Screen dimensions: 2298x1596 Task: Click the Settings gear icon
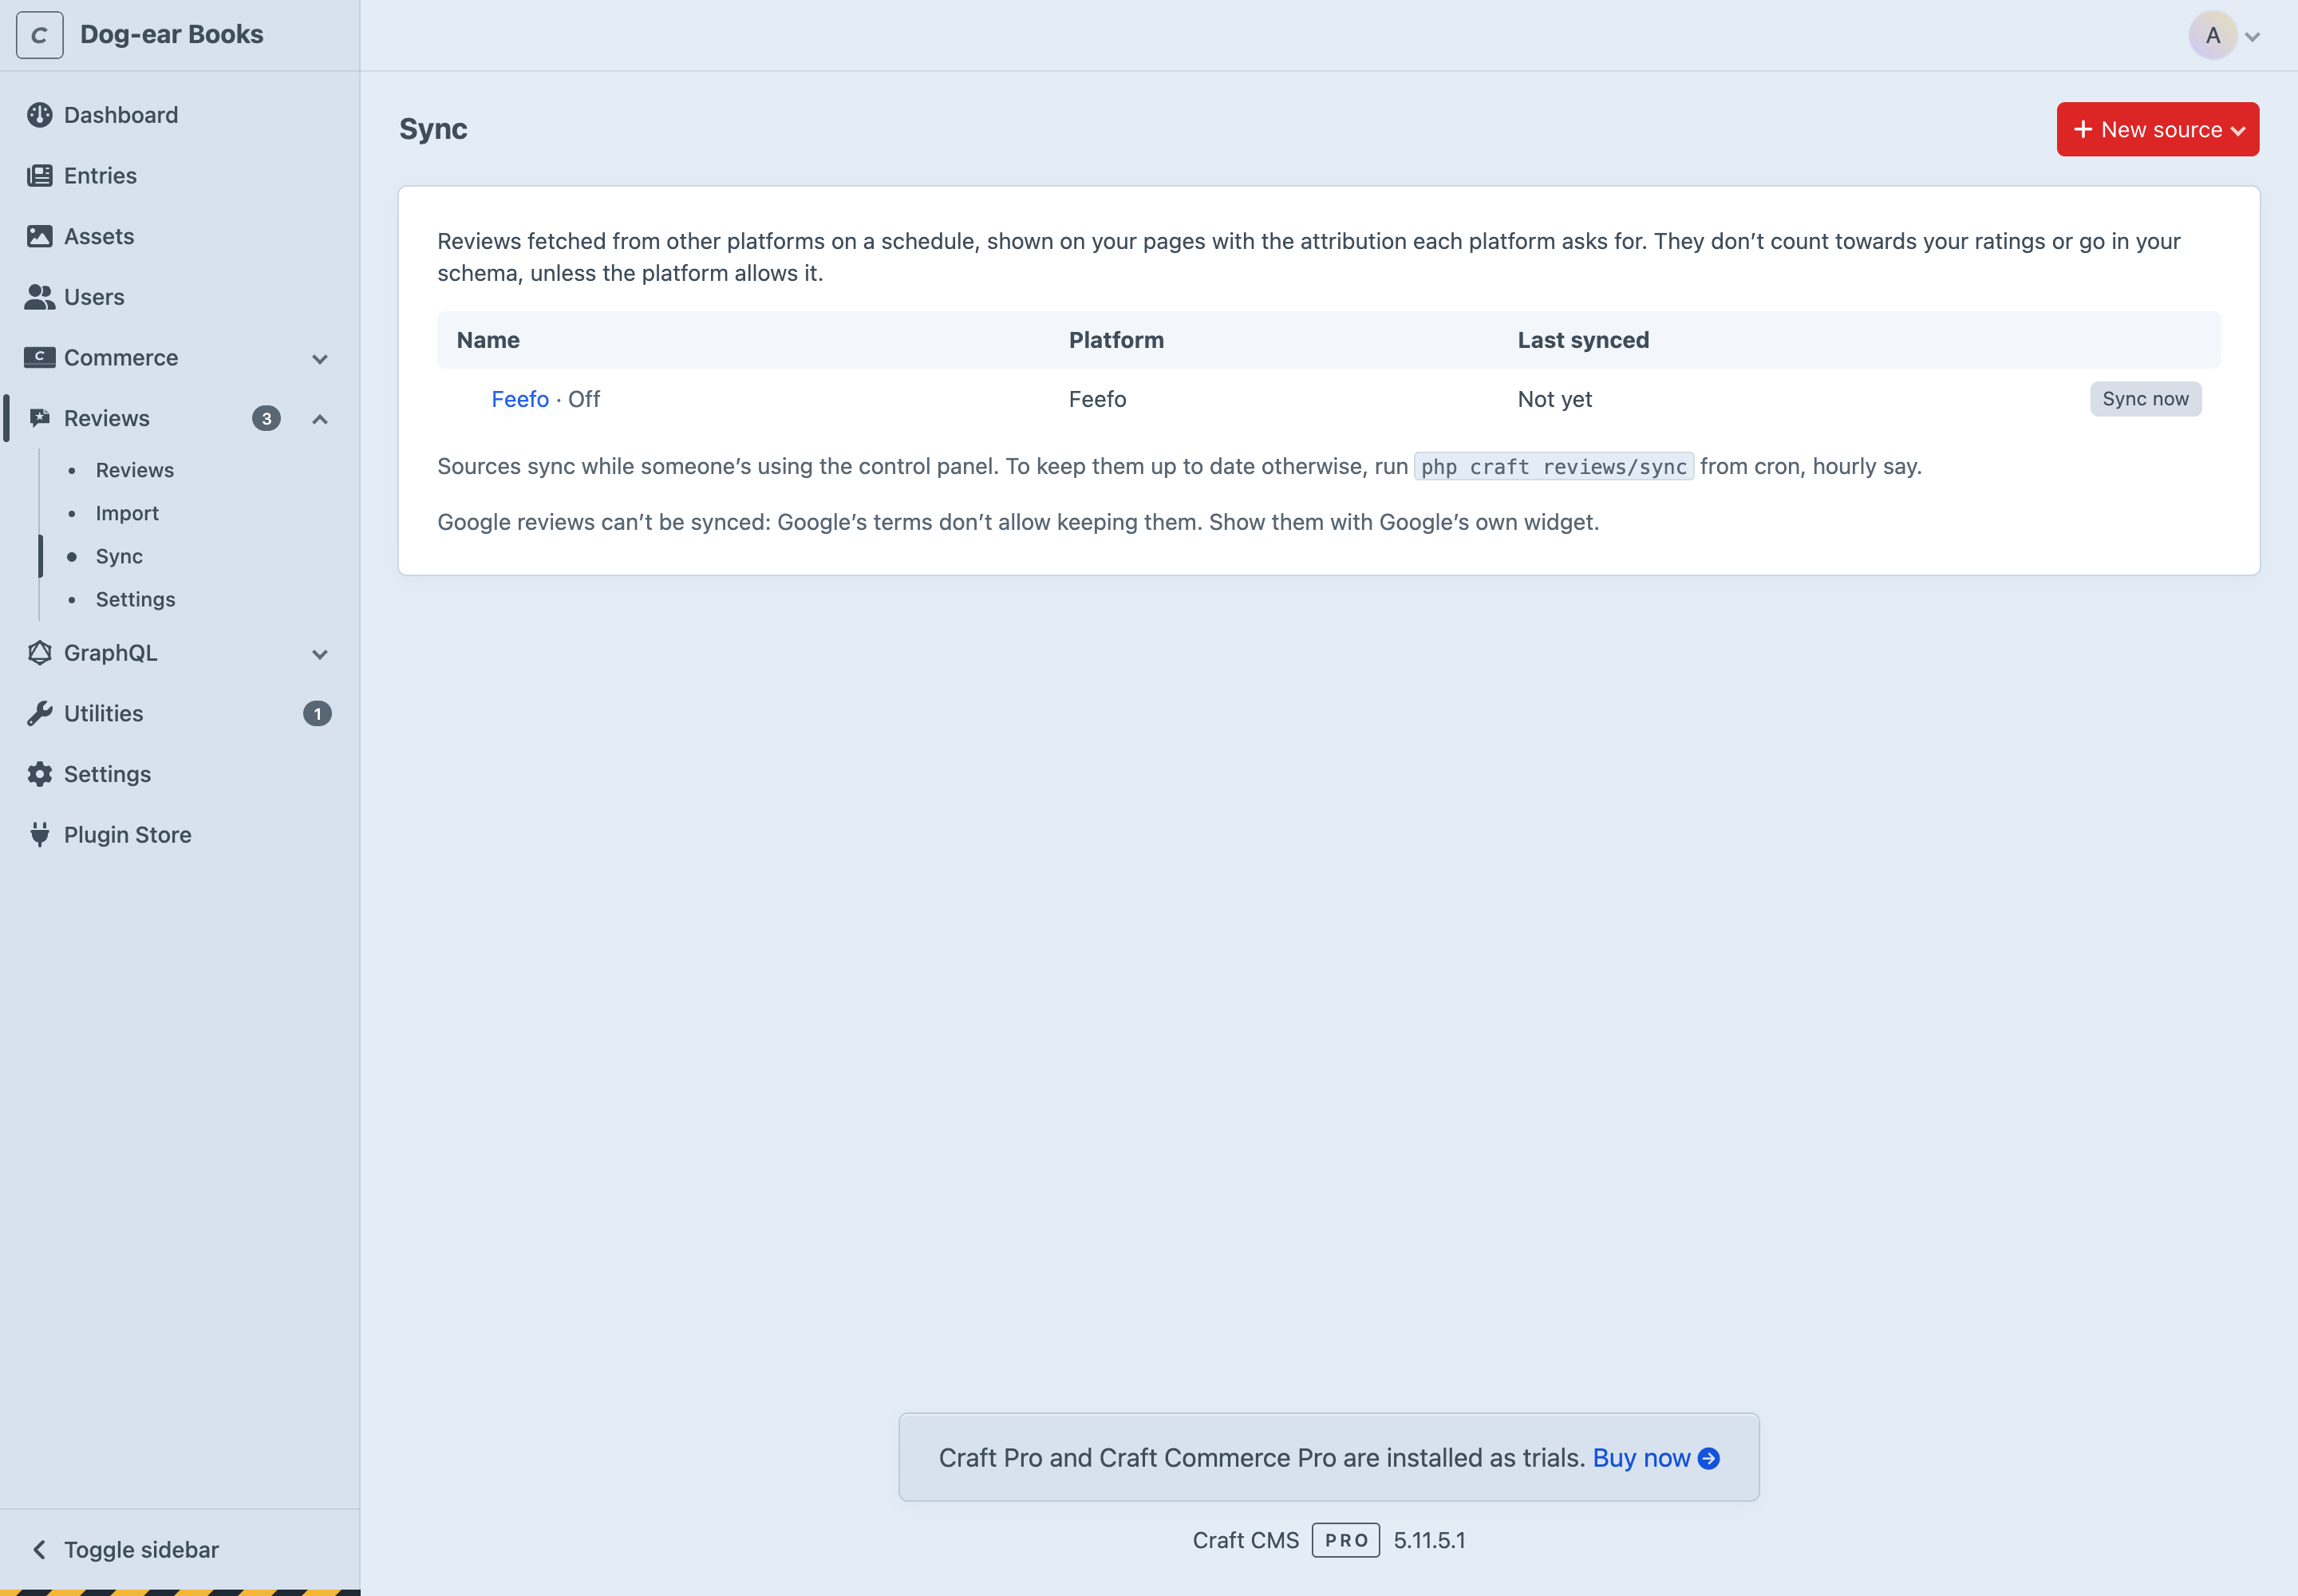pos(39,774)
